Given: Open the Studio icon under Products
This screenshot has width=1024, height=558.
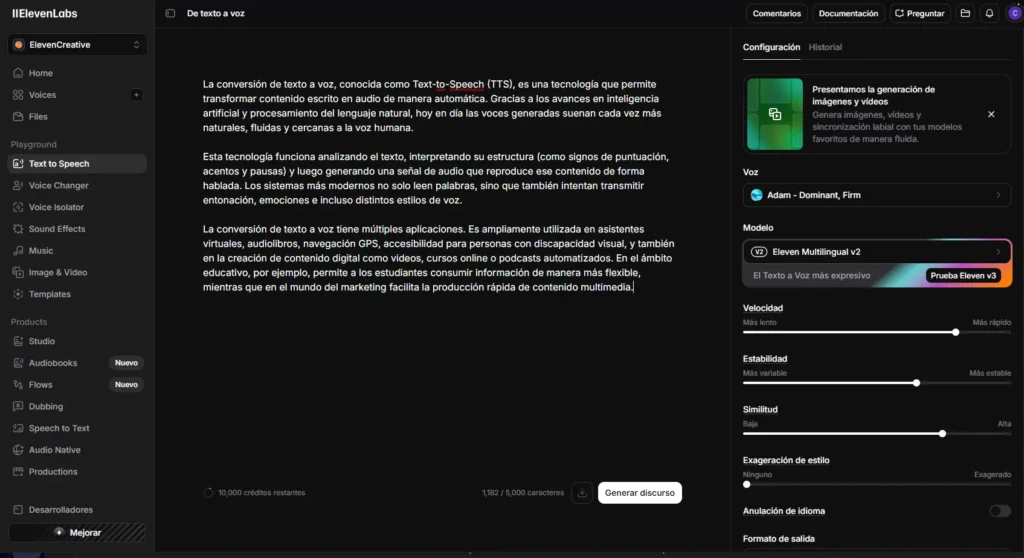Looking at the screenshot, I should point(18,341).
